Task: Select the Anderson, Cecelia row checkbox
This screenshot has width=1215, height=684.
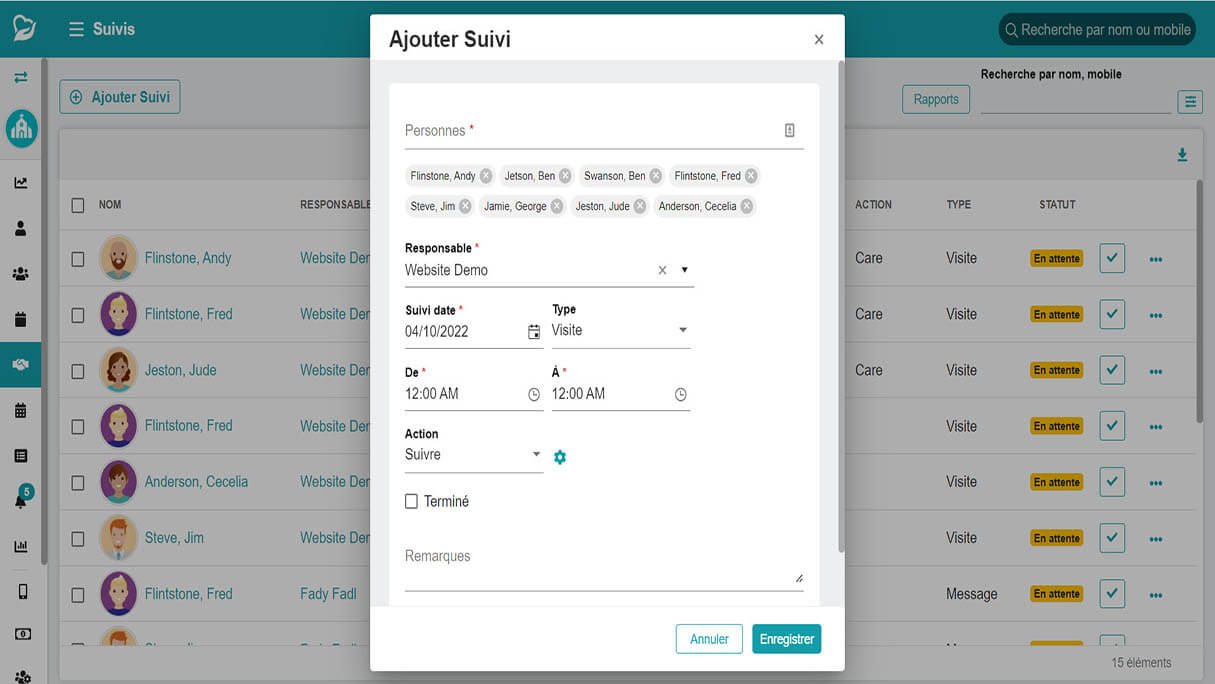Action: (x=78, y=482)
